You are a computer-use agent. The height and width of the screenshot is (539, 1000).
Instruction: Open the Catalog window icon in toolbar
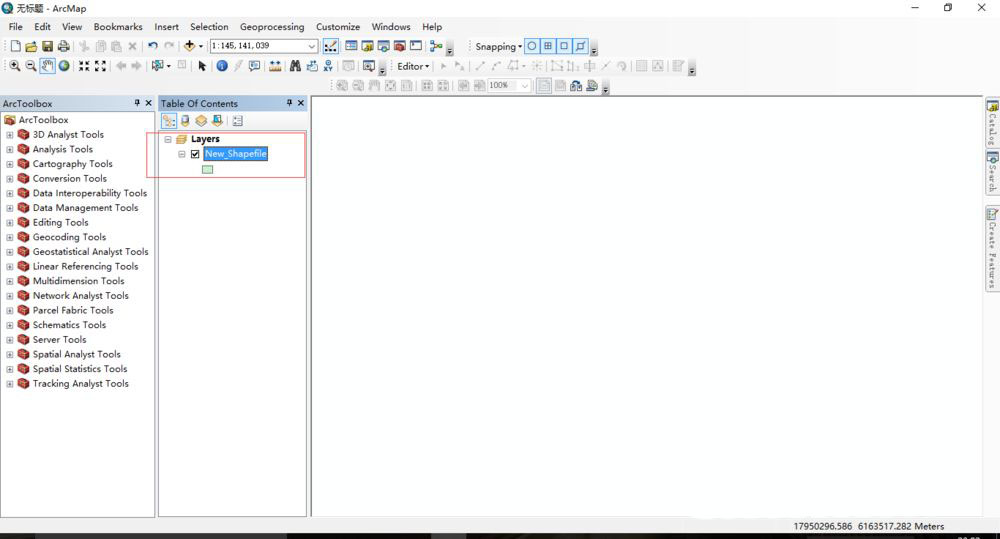tap(367, 46)
